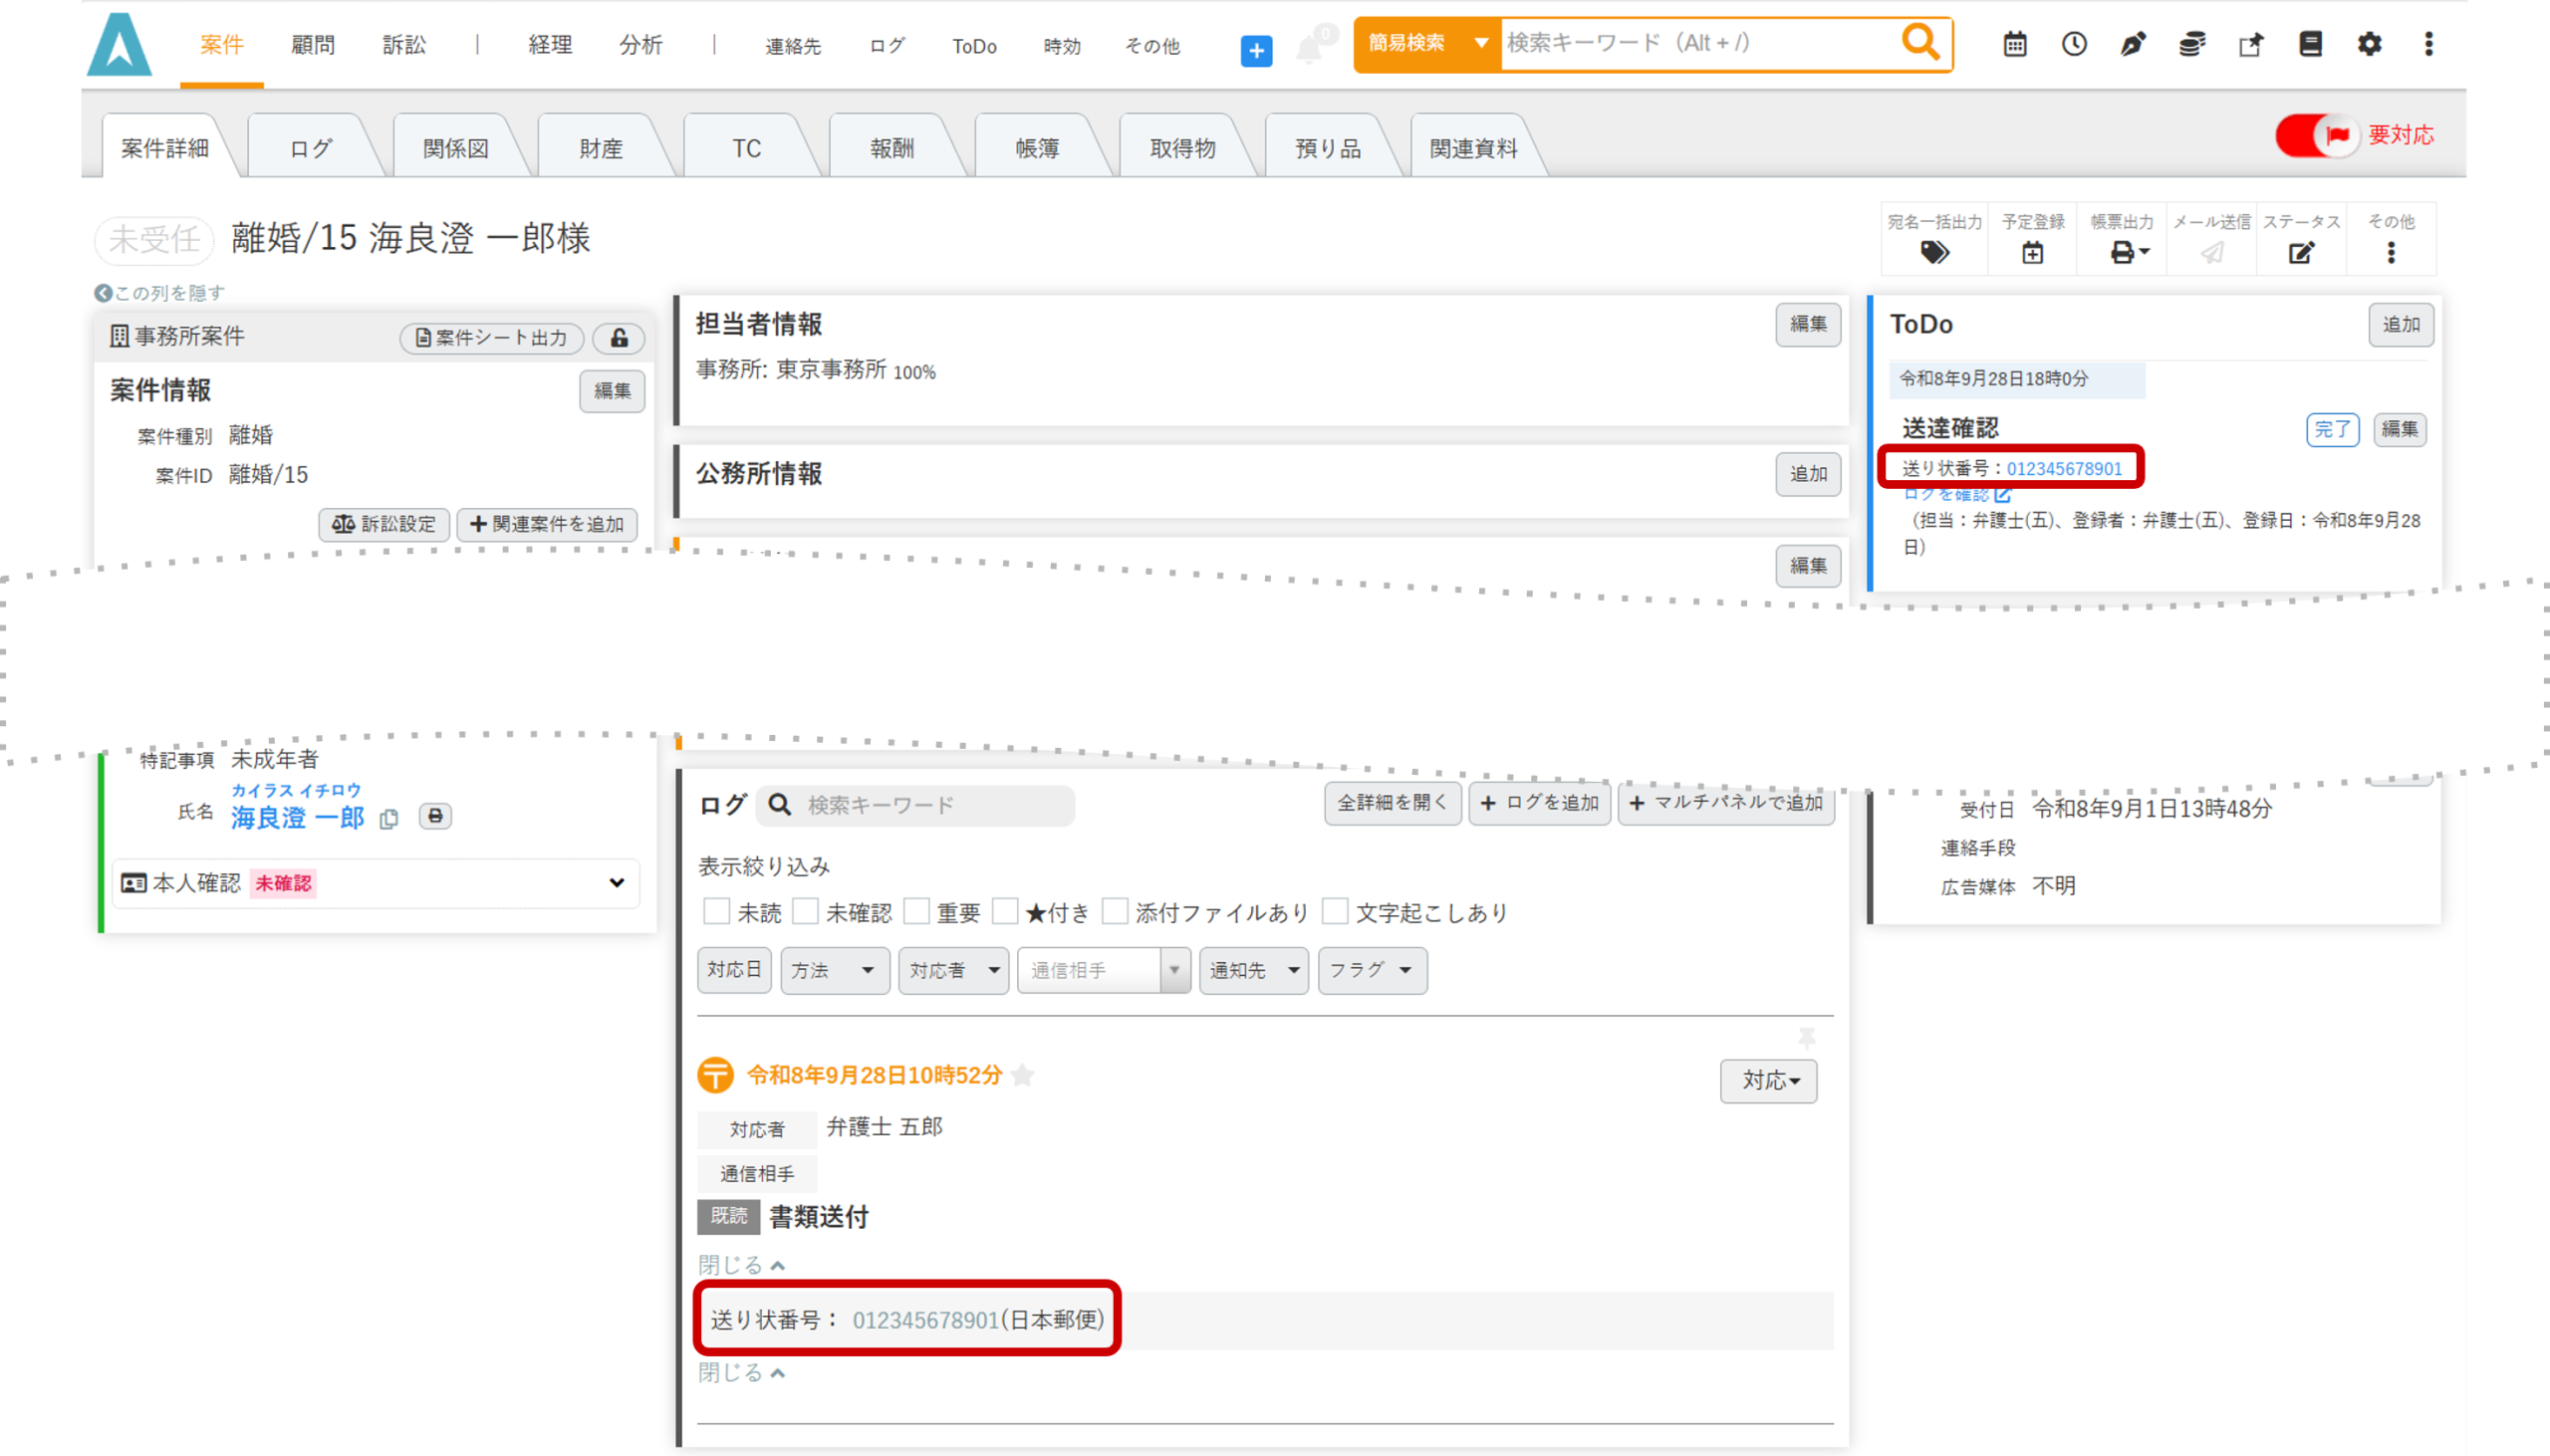Copy the name 海良澄 一郎 icon

pos(389,819)
